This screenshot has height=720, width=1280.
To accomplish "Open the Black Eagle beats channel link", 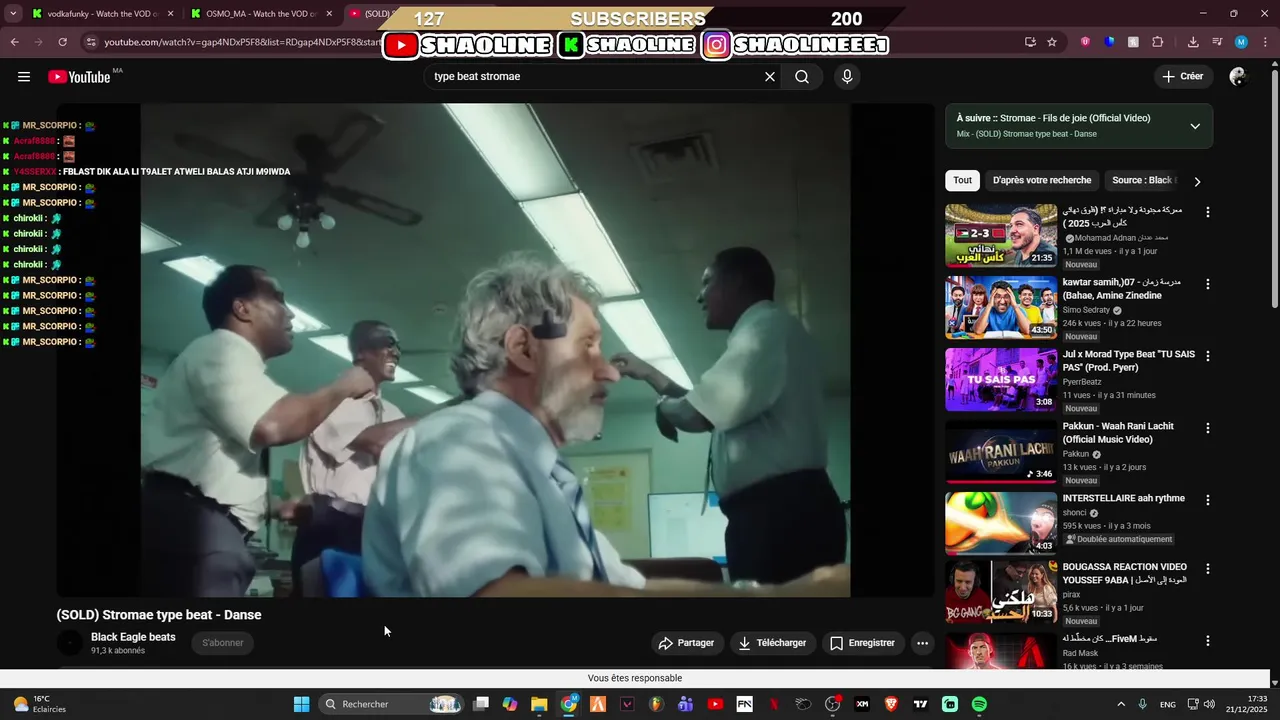I will (x=133, y=637).
